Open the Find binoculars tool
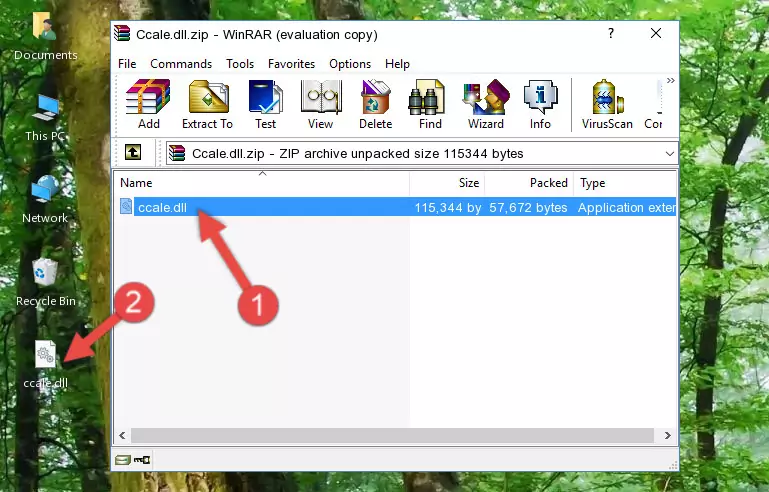 (430, 104)
